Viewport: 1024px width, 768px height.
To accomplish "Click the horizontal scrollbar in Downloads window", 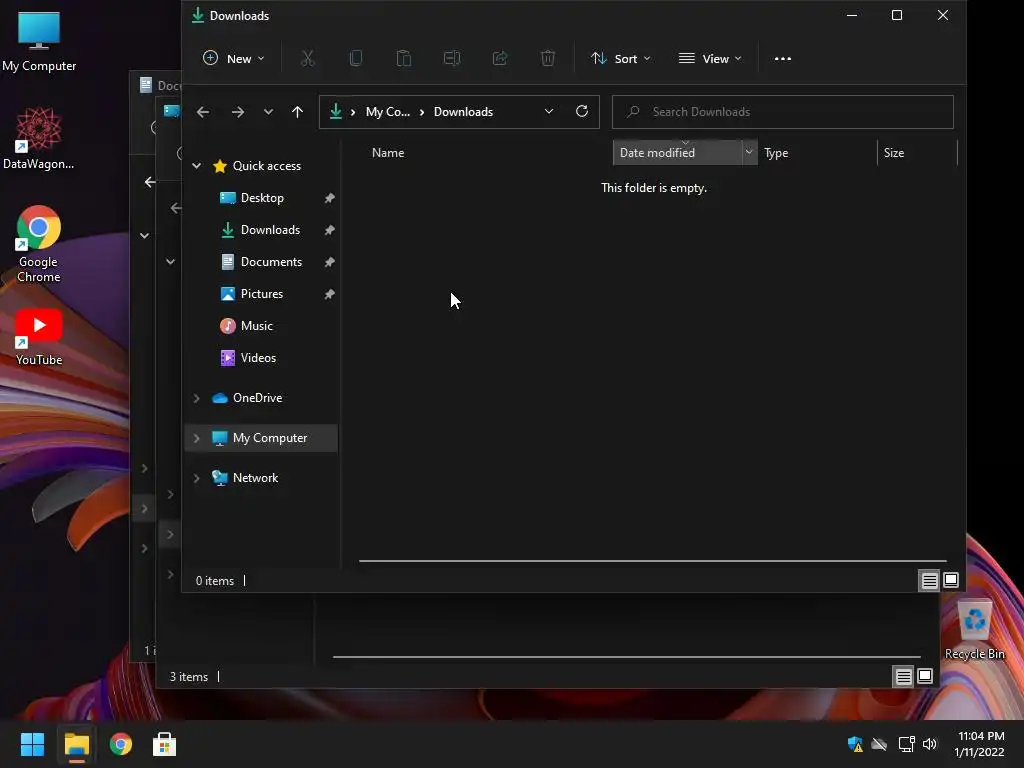I will 652,560.
